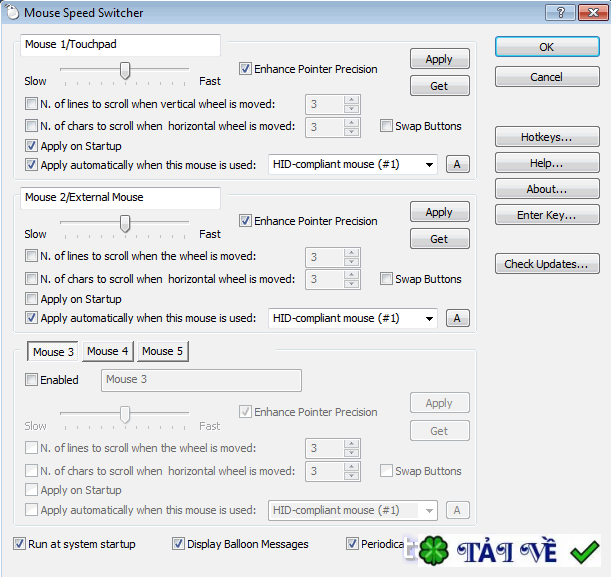Enable wheel lines checkbox for Mouse 2

(x=31, y=256)
